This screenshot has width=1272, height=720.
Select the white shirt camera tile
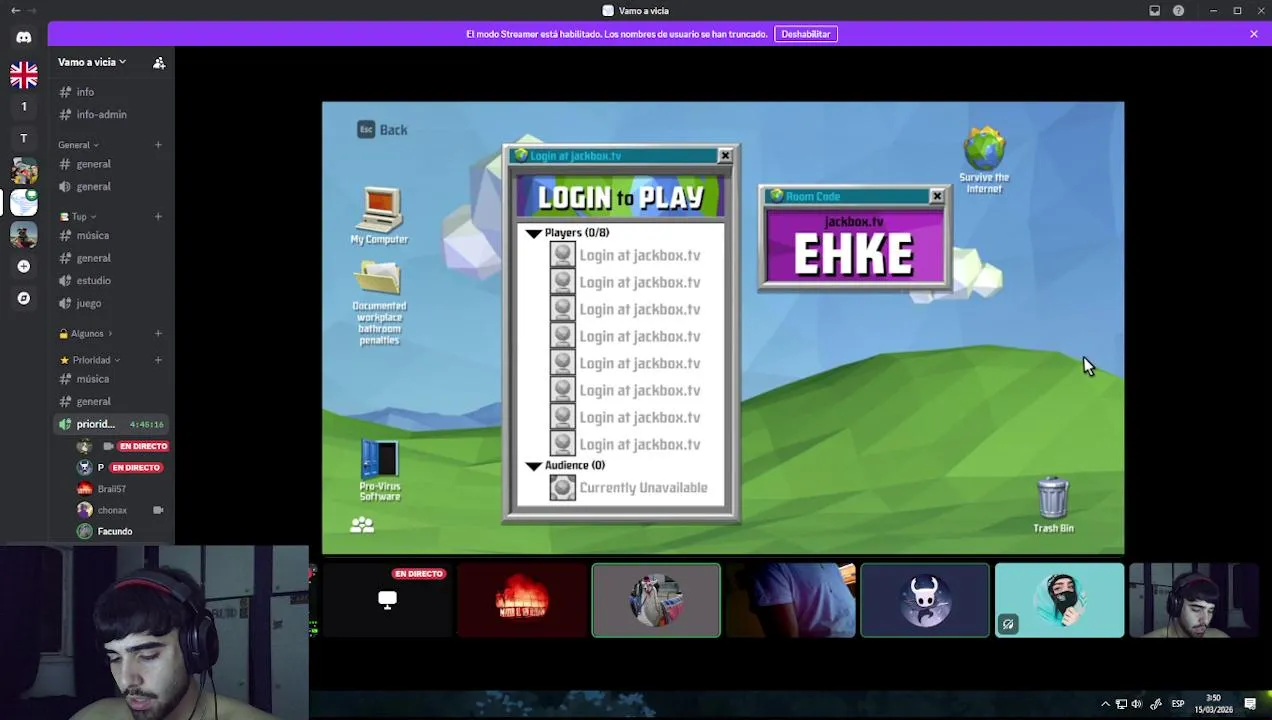point(790,600)
